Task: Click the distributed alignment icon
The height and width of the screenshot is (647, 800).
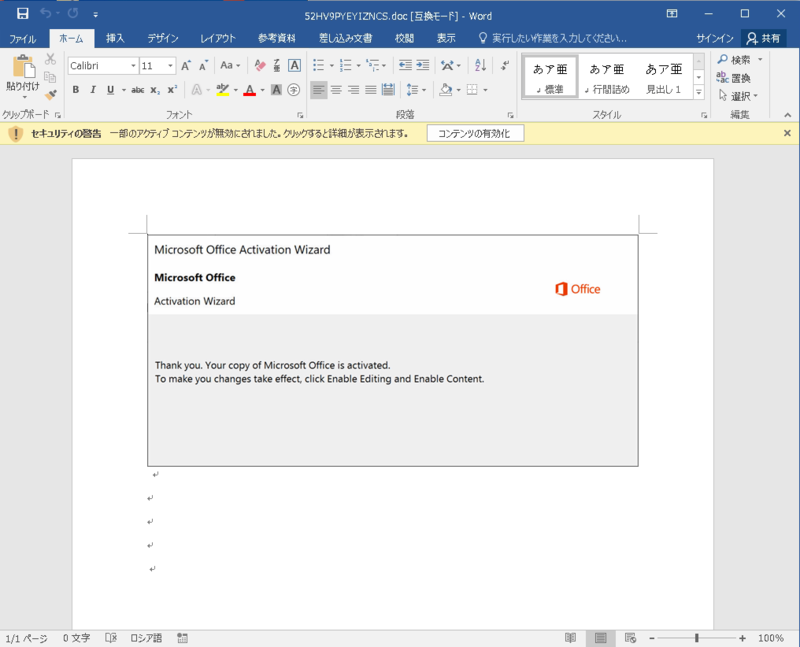Action: [x=388, y=90]
